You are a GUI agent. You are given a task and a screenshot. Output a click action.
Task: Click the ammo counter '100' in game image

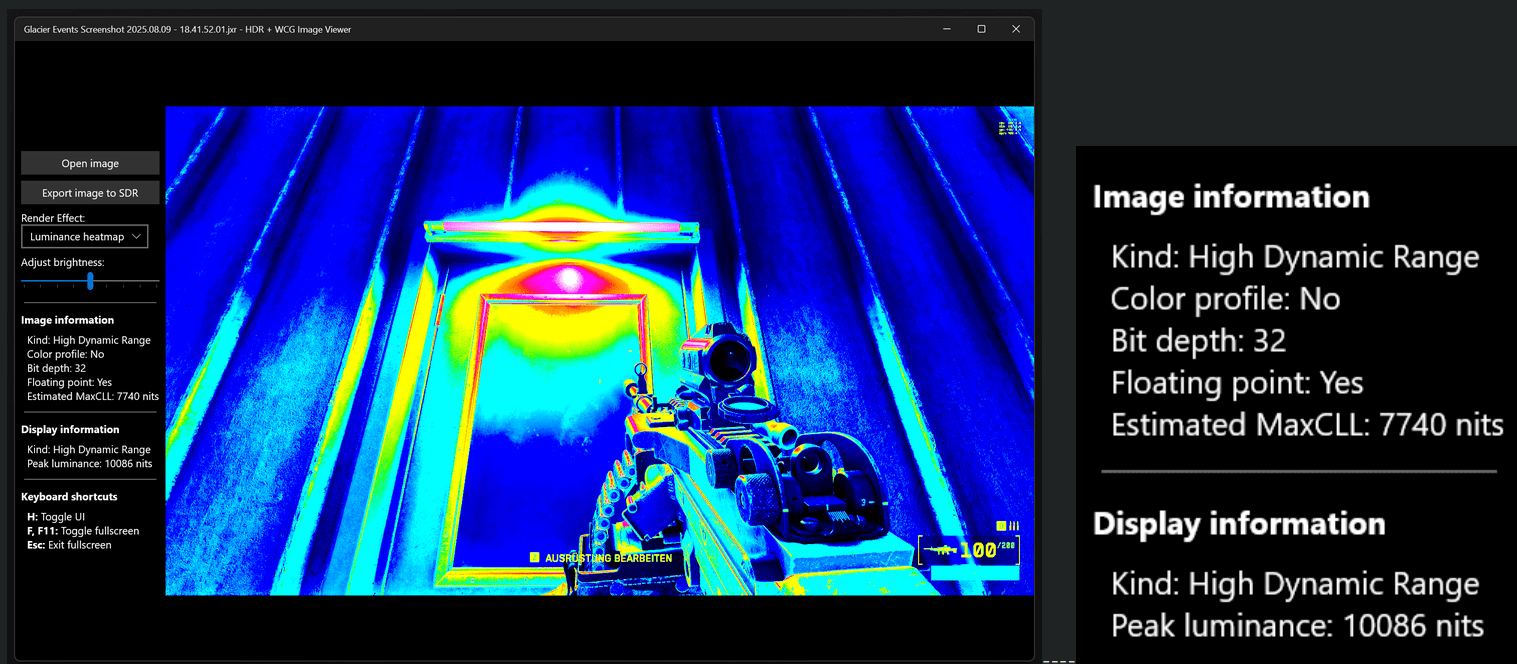[978, 550]
